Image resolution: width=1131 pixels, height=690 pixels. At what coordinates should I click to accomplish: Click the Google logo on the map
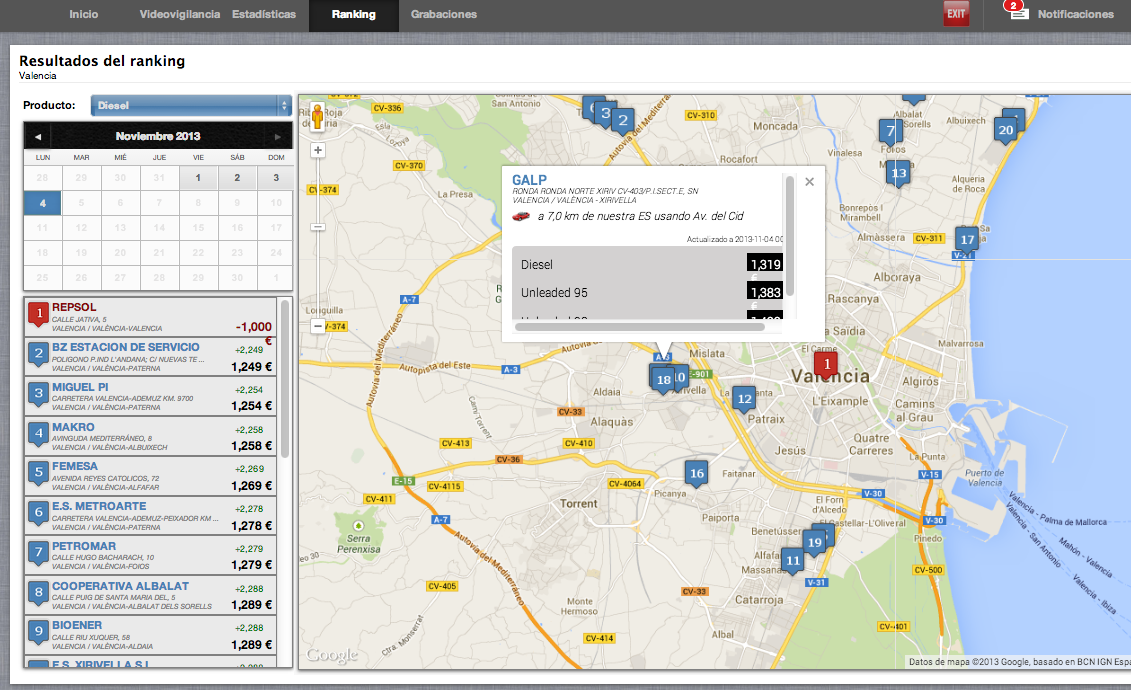tap(332, 655)
